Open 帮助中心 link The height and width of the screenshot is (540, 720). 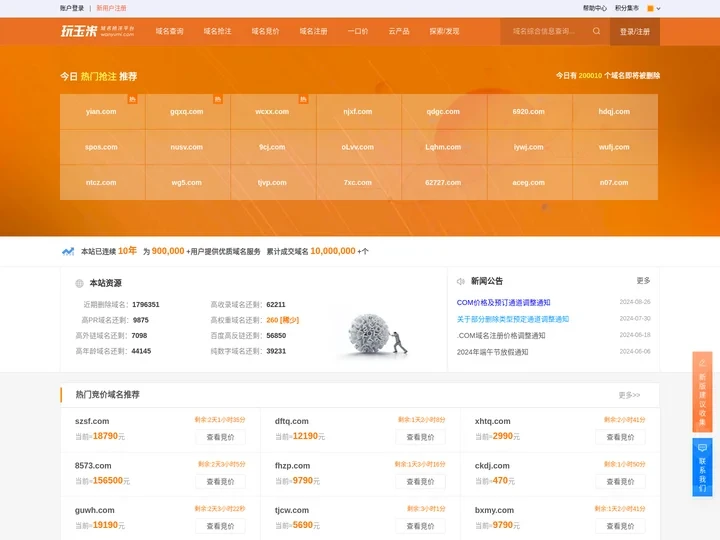[x=595, y=8]
